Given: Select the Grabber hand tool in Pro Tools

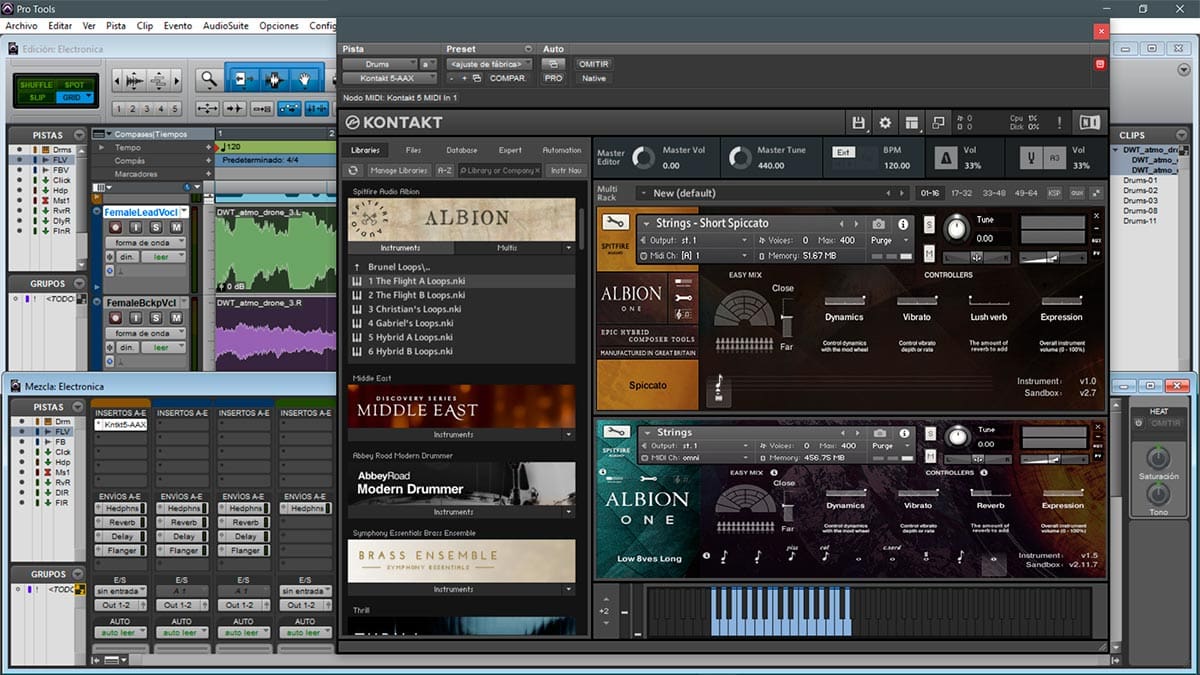Looking at the screenshot, I should pyautogui.click(x=305, y=80).
